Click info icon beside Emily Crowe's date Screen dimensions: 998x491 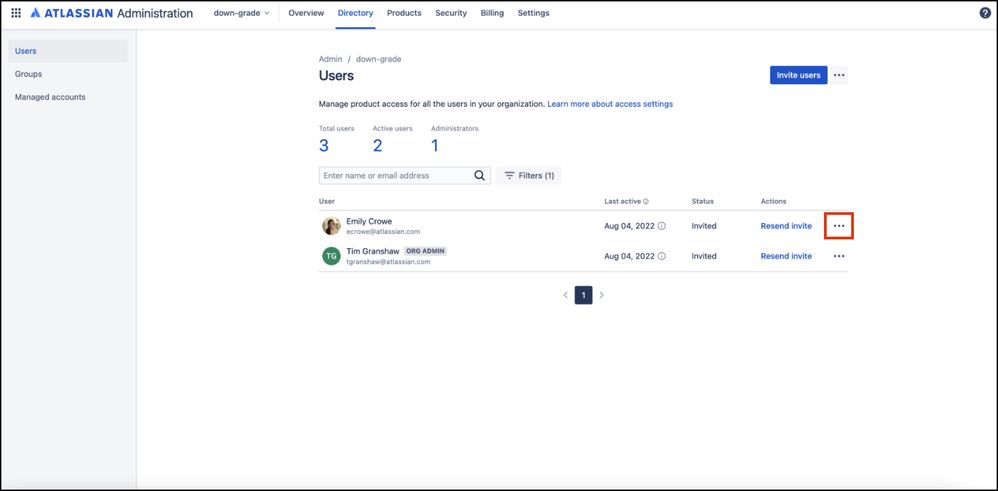[x=661, y=226]
